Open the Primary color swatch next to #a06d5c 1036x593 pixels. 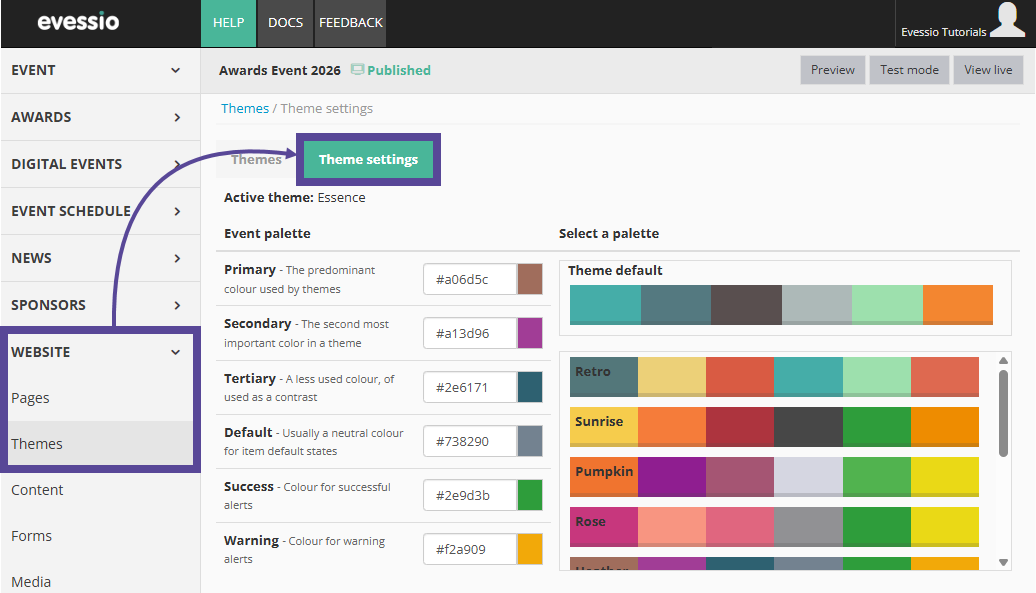(x=532, y=279)
